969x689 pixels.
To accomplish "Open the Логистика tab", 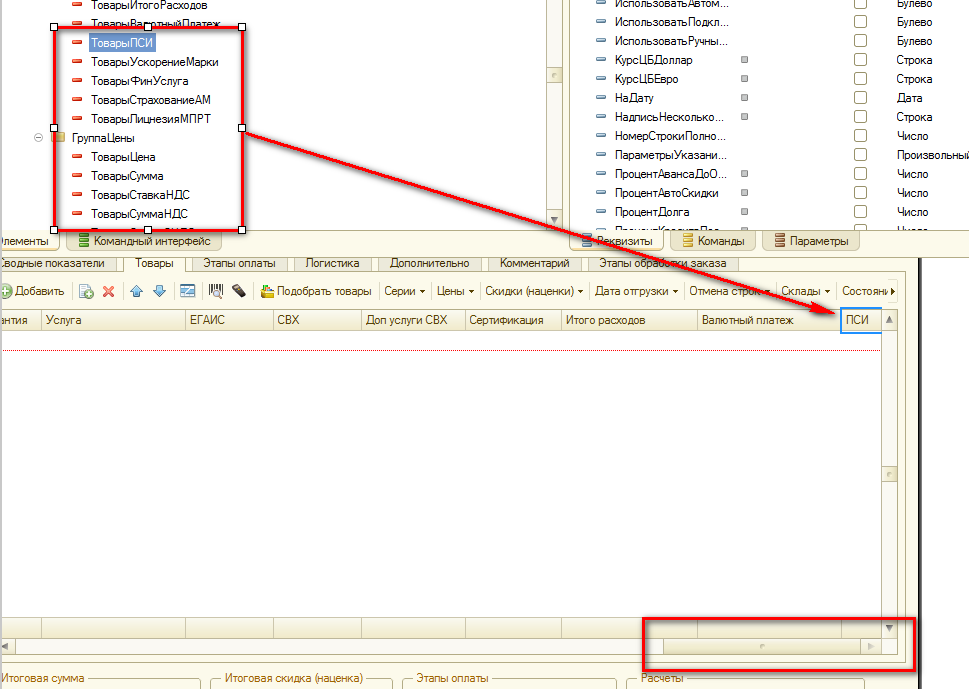I will coord(332,263).
